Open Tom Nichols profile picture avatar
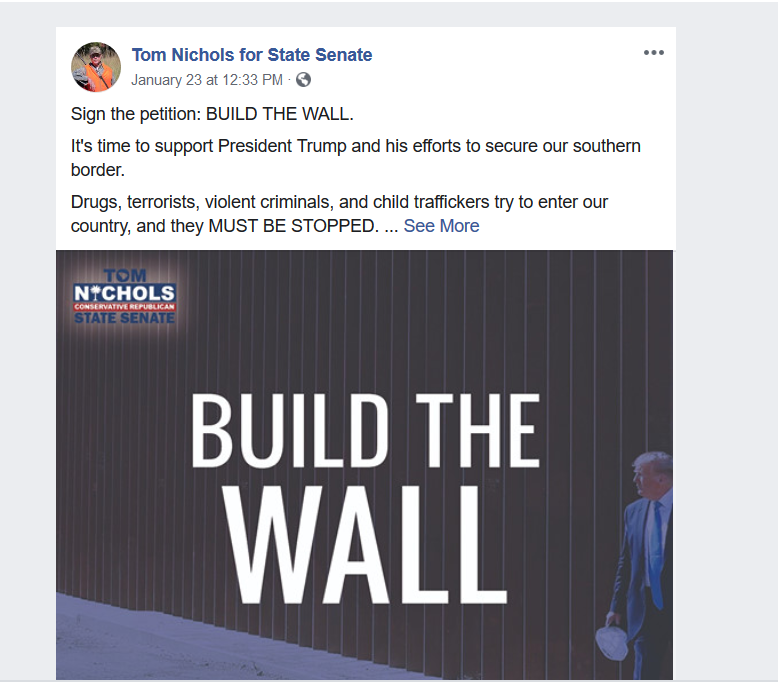The image size is (778, 698). [96, 67]
